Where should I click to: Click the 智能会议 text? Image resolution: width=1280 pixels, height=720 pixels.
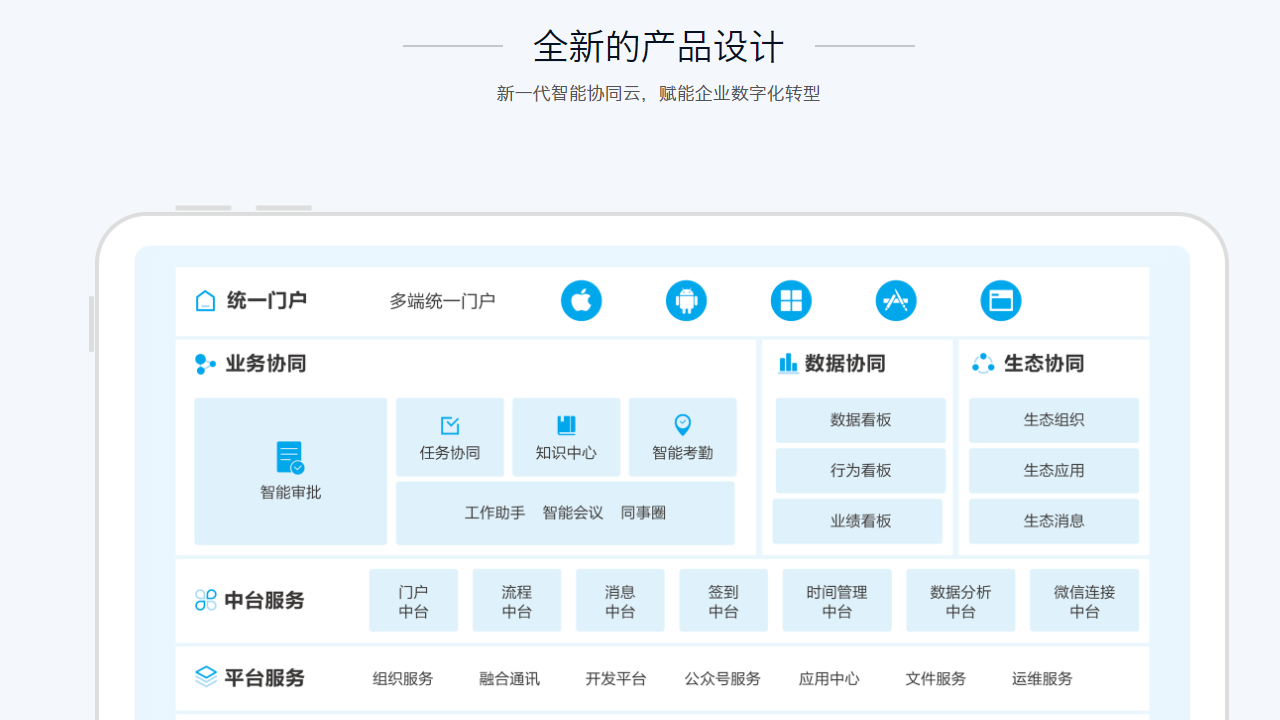pyautogui.click(x=573, y=513)
